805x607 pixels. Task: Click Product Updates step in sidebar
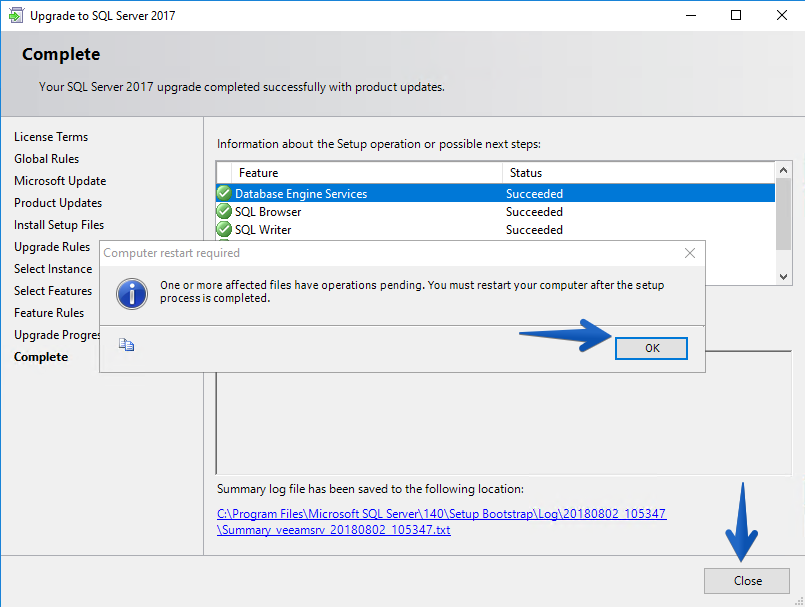click(x=58, y=203)
